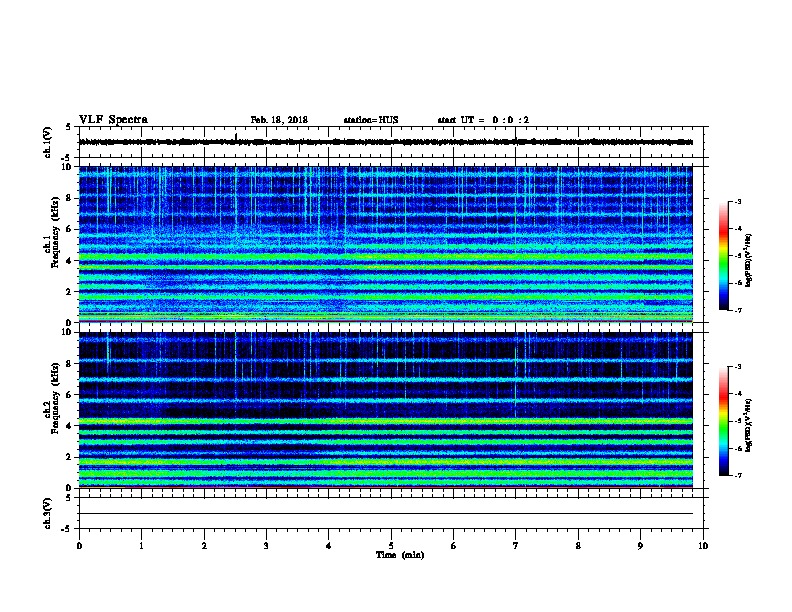Click the "ch.3(V)" axis label
Image resolution: width=792 pixels, height=612 pixels.
(47, 513)
